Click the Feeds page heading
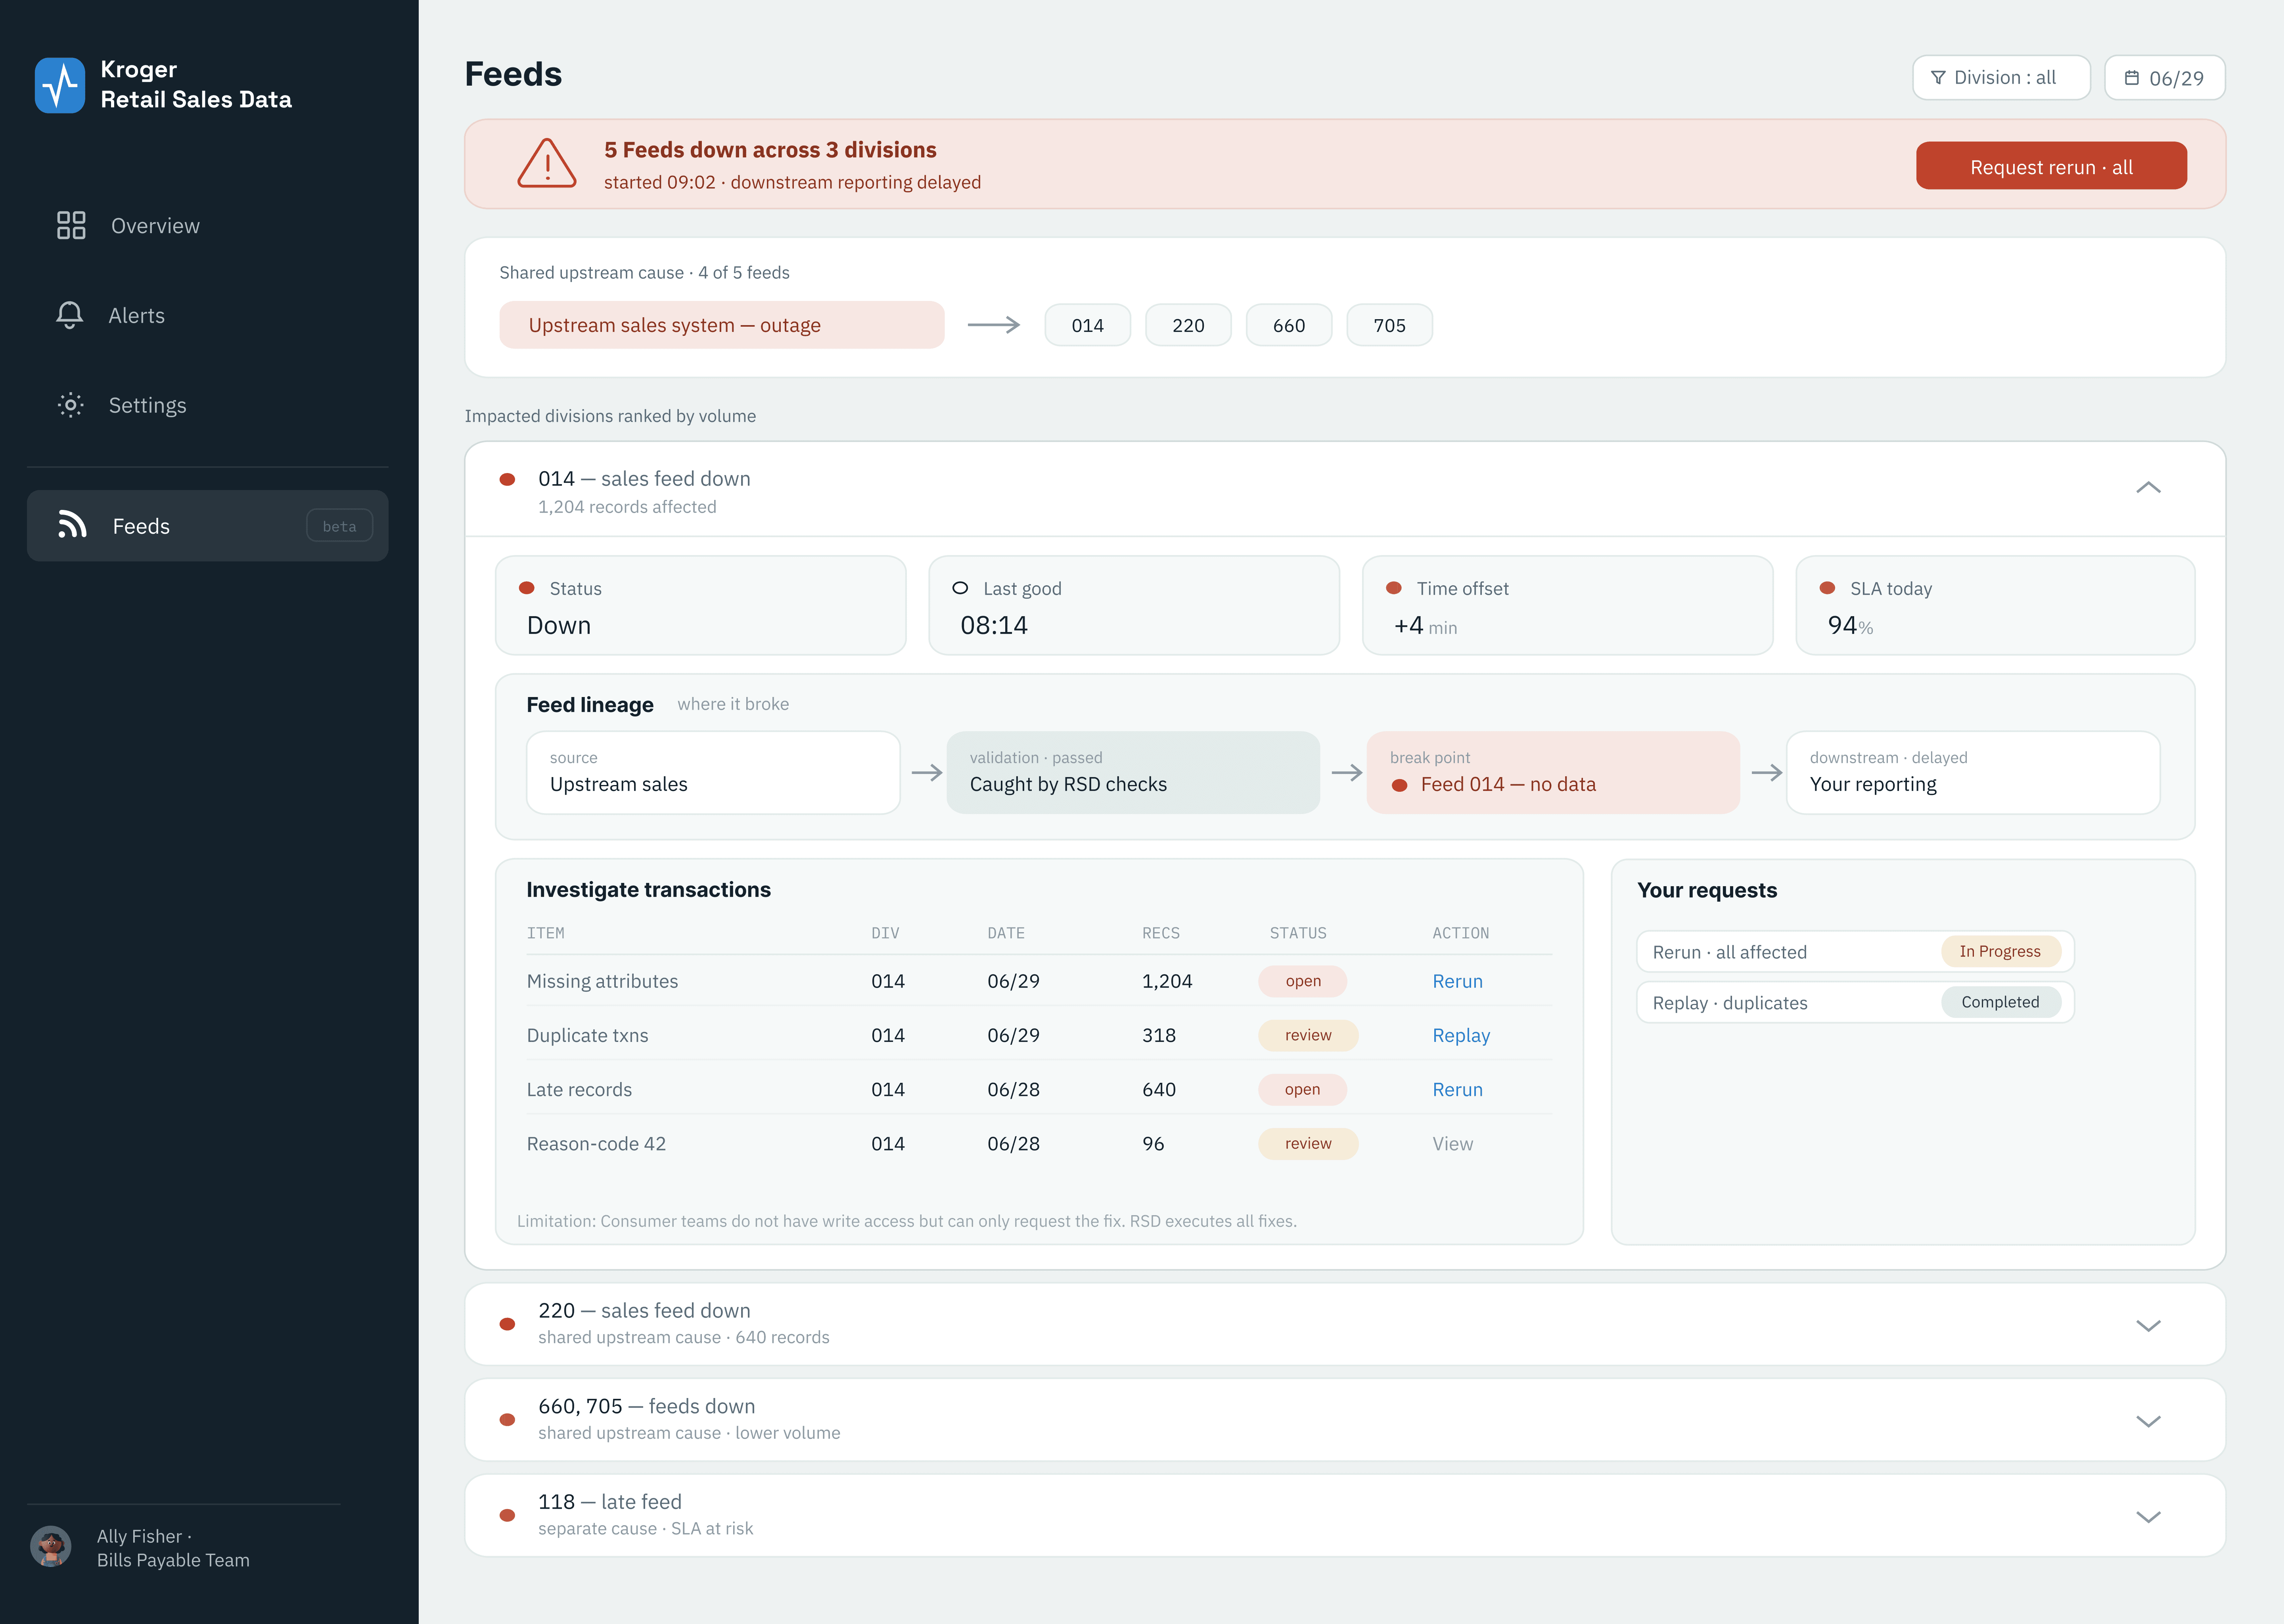Viewport: 2284px width, 1624px height. pyautogui.click(x=513, y=74)
